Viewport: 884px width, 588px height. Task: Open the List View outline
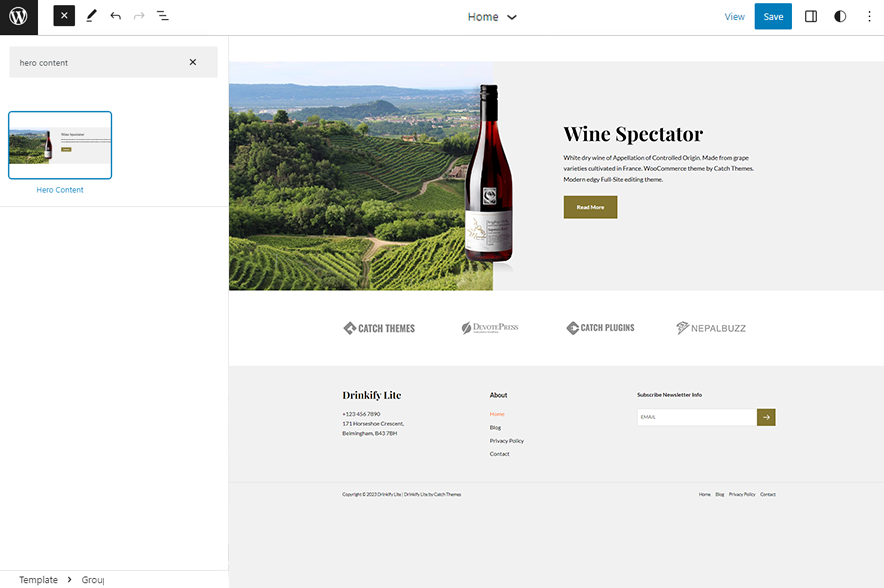coord(163,16)
